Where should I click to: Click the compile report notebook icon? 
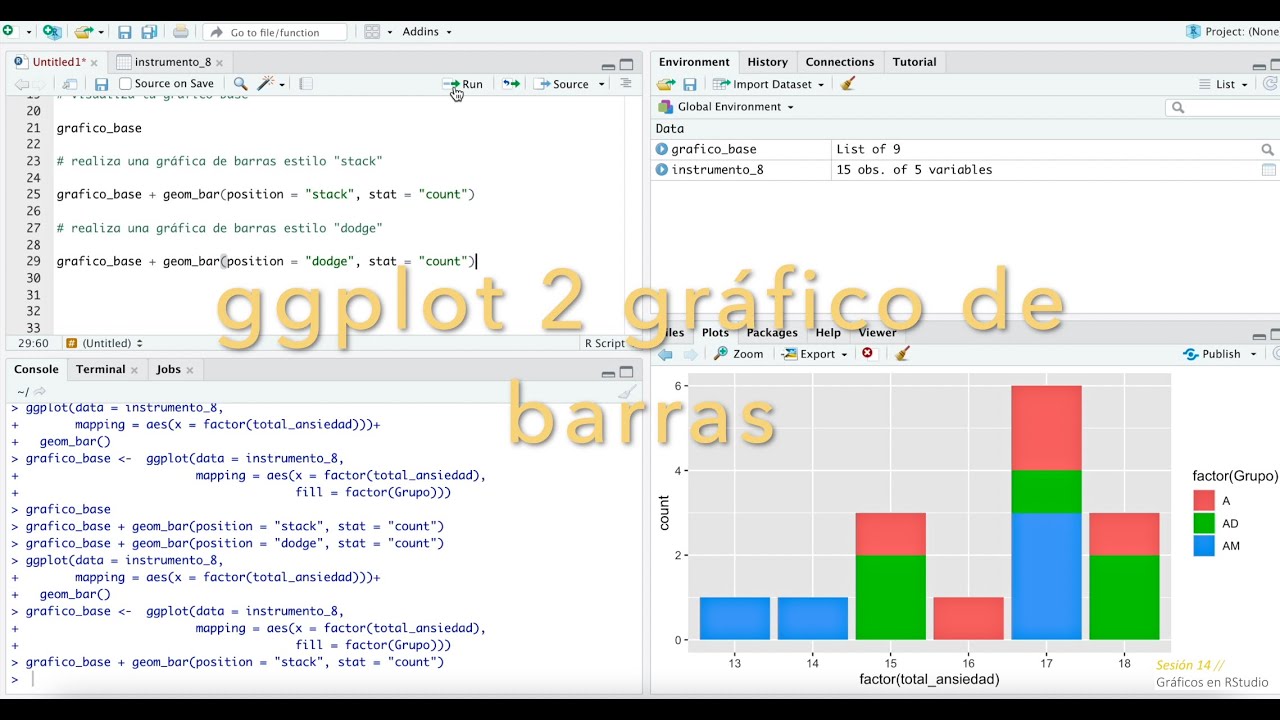coord(306,84)
